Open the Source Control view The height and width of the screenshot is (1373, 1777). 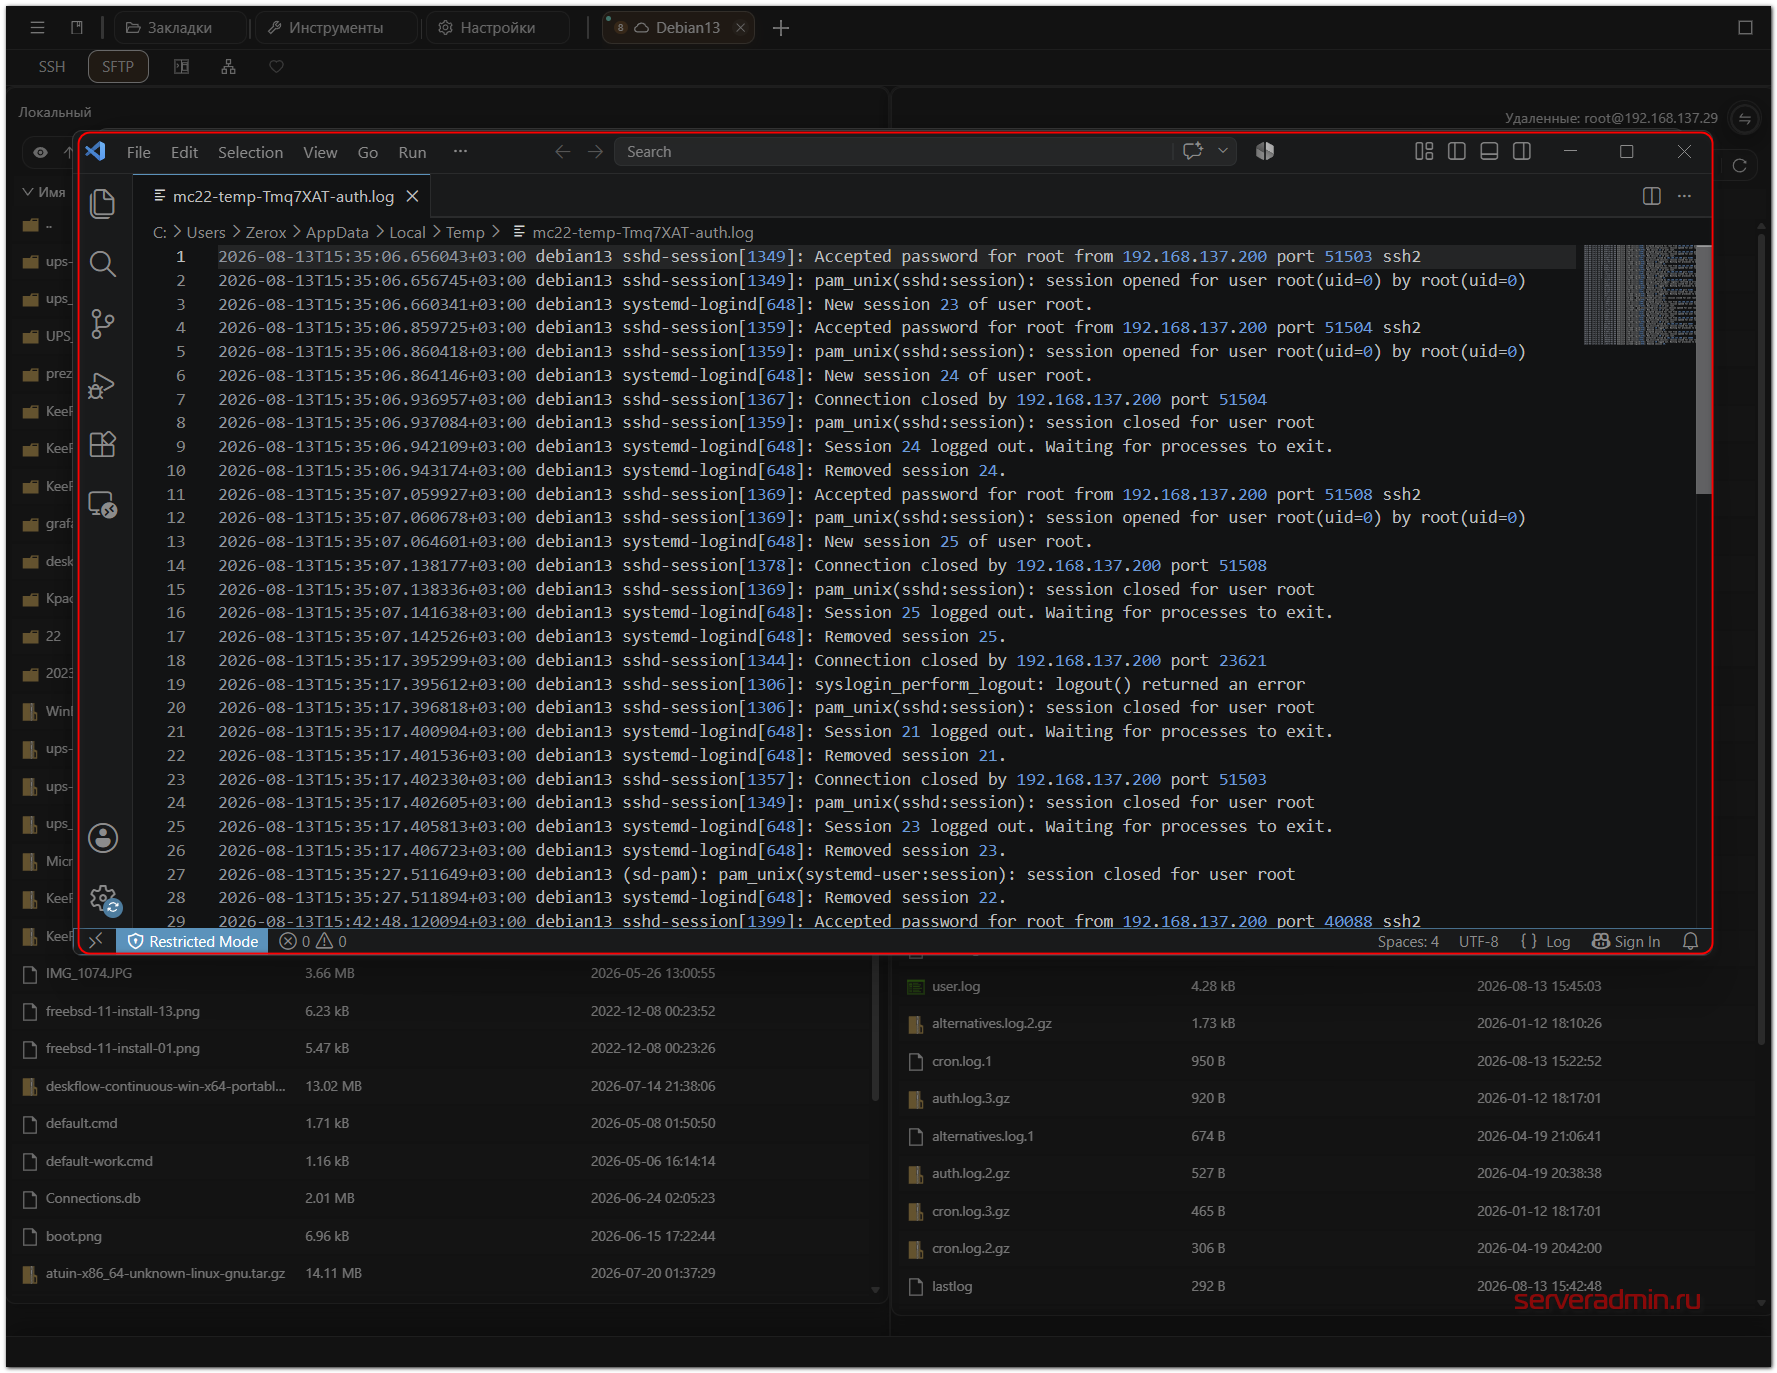(103, 324)
